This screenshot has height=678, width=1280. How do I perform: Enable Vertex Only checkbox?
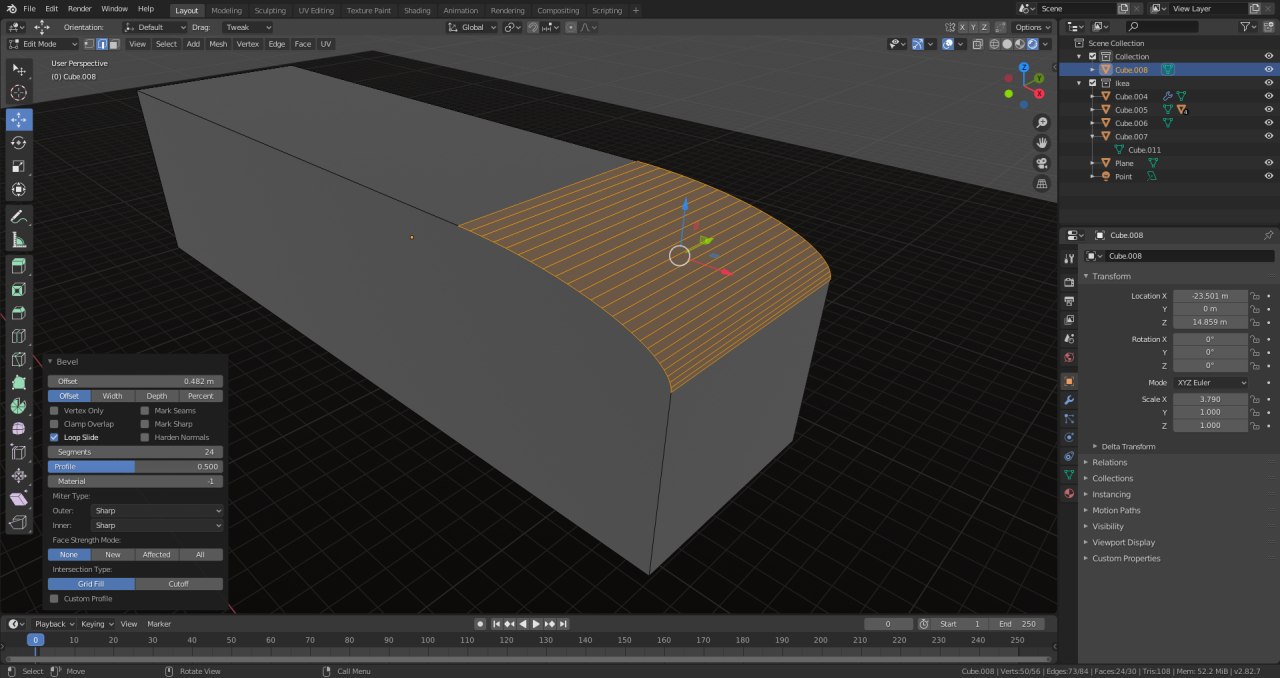(x=55, y=411)
